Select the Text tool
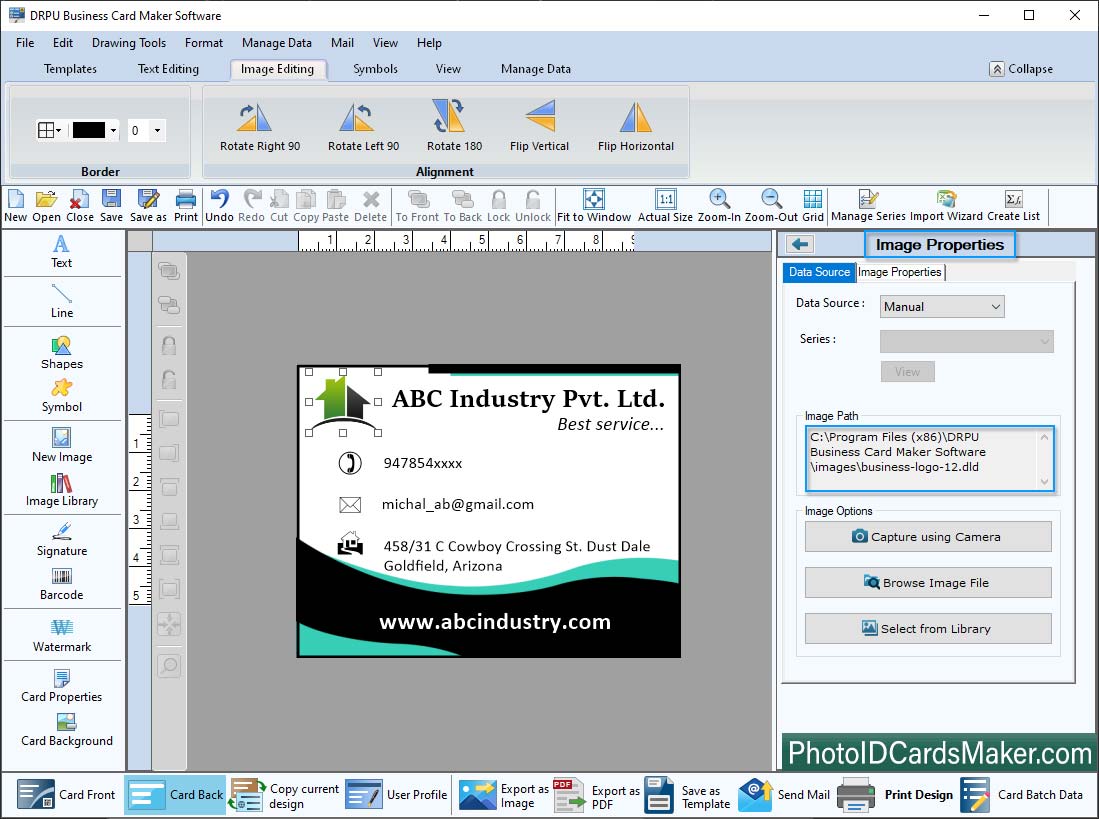This screenshot has width=1099, height=819. point(62,252)
